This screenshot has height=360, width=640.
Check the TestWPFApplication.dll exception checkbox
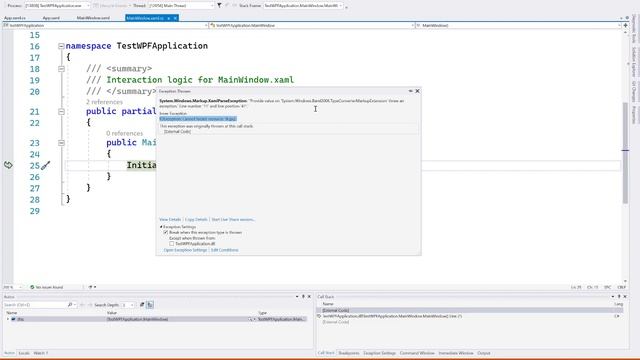point(172,244)
